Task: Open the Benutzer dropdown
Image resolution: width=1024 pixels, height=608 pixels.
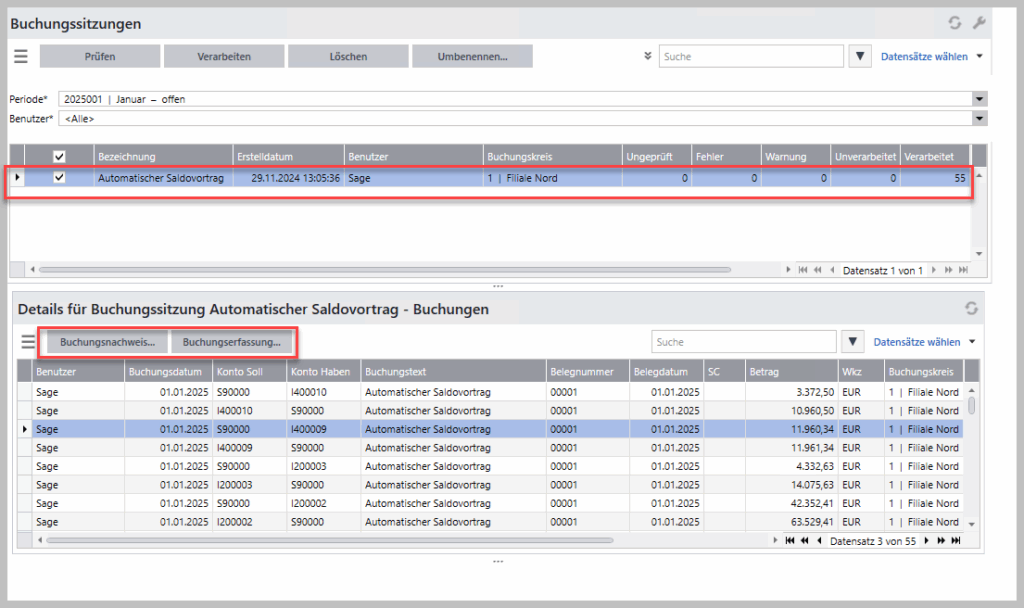Action: click(x=979, y=119)
